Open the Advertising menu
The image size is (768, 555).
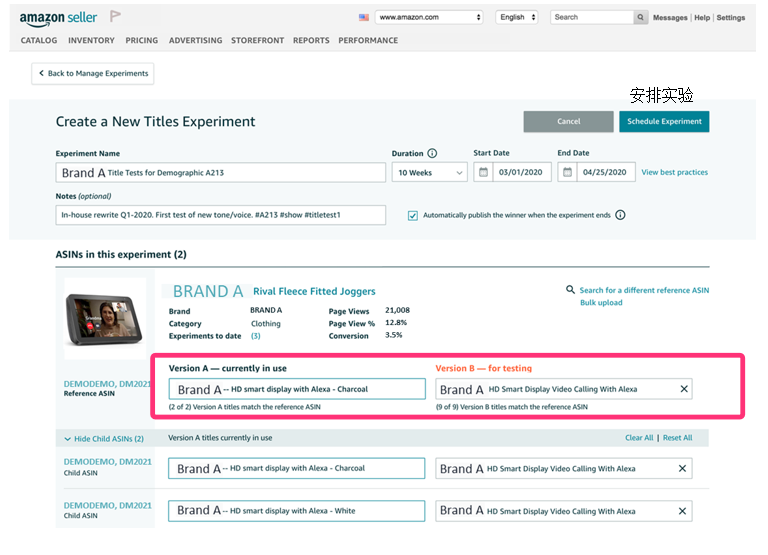195,41
